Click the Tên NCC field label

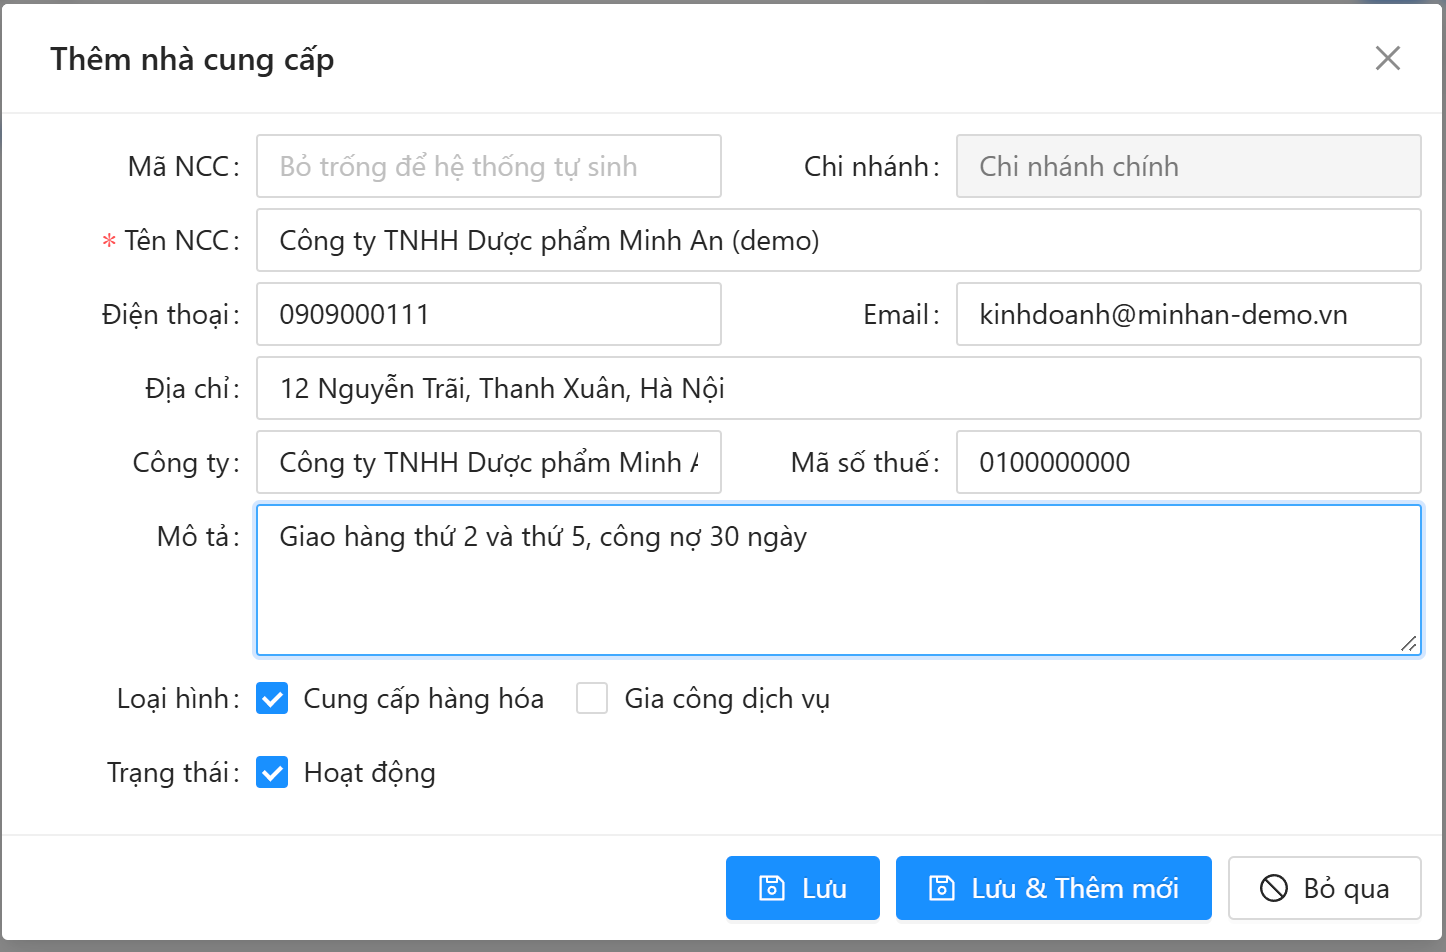click(177, 240)
